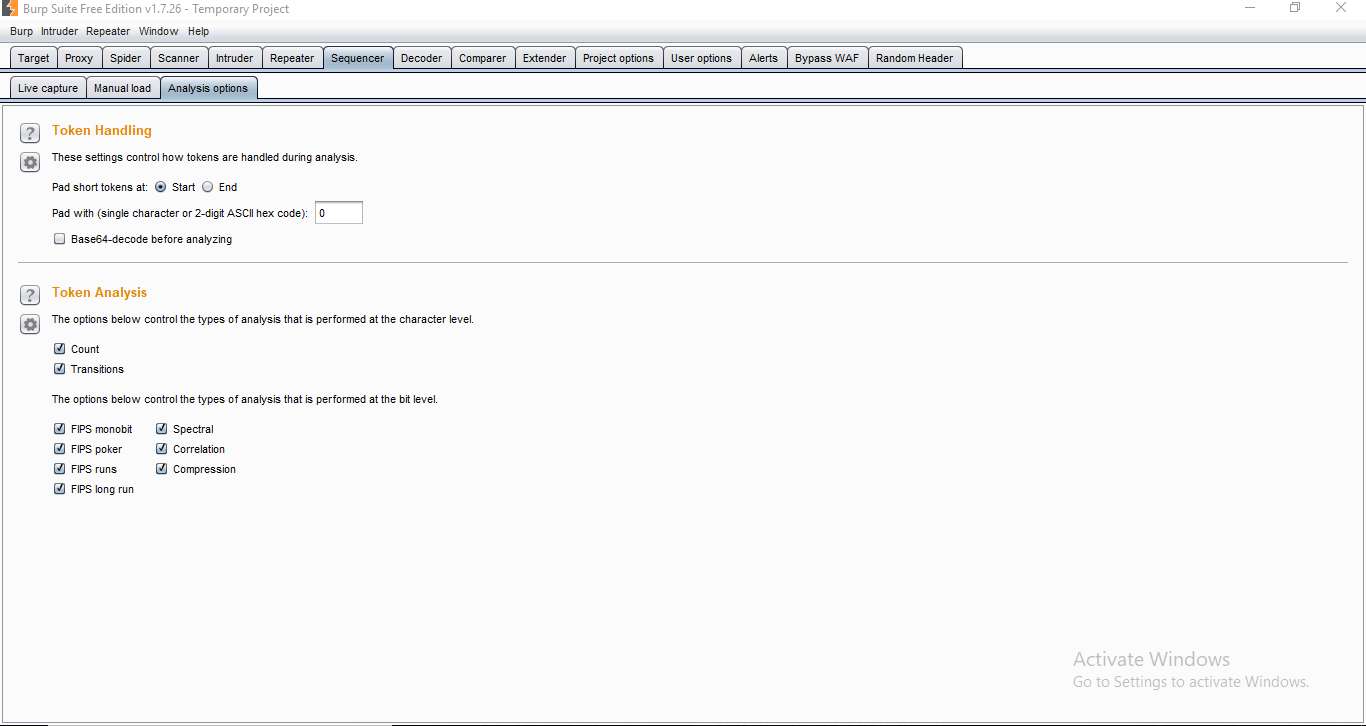
Task: Open the Window menu
Action: pyautogui.click(x=158, y=31)
